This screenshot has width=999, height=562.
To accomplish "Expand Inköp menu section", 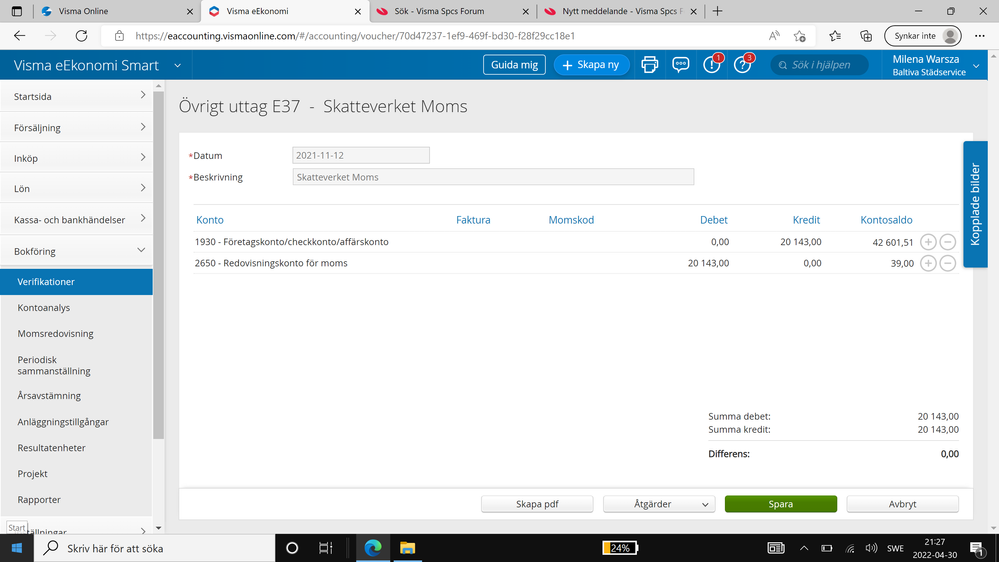I will (76, 158).
